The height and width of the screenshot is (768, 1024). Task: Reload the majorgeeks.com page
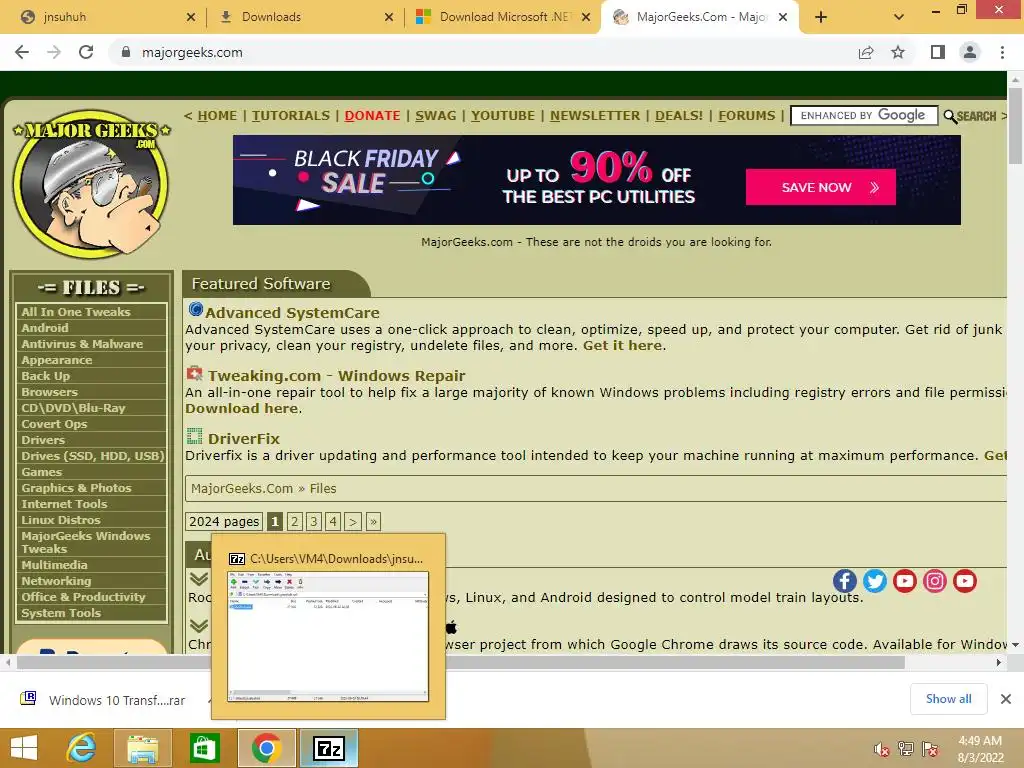pyautogui.click(x=86, y=52)
